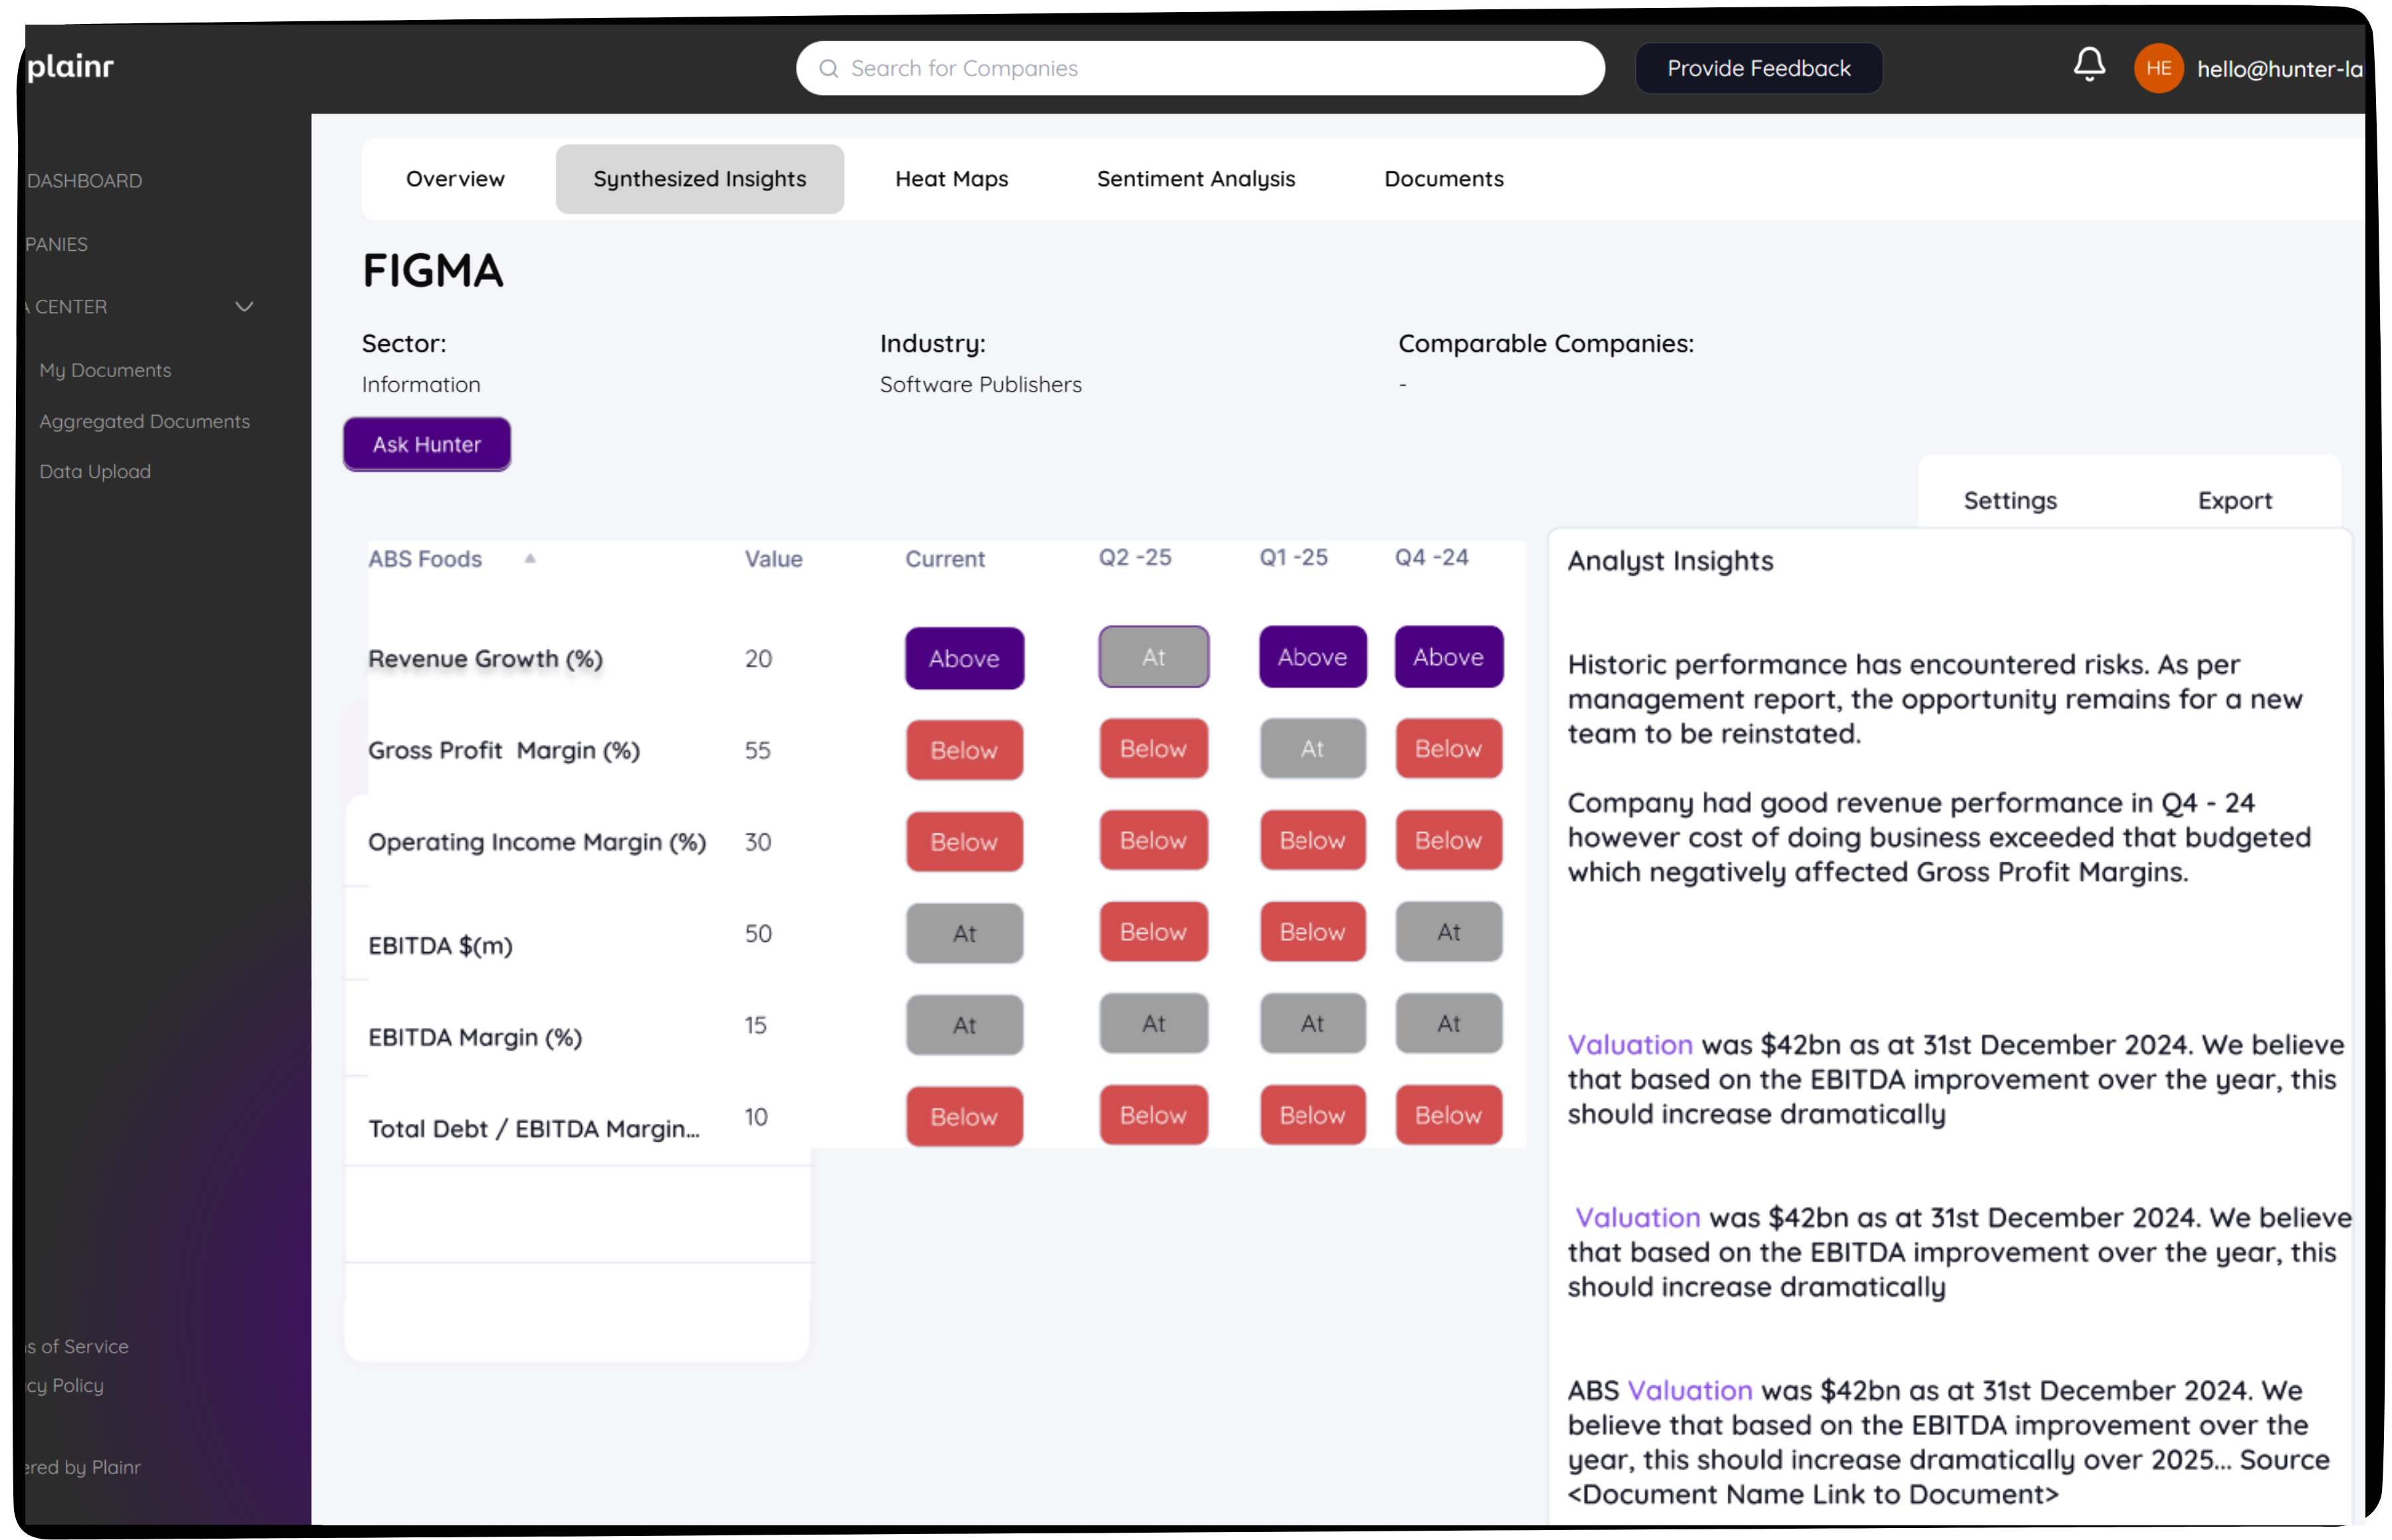The image size is (2392, 1540).
Task: Select the Total Debt / EBITDA Margin label
Action: (x=533, y=1129)
